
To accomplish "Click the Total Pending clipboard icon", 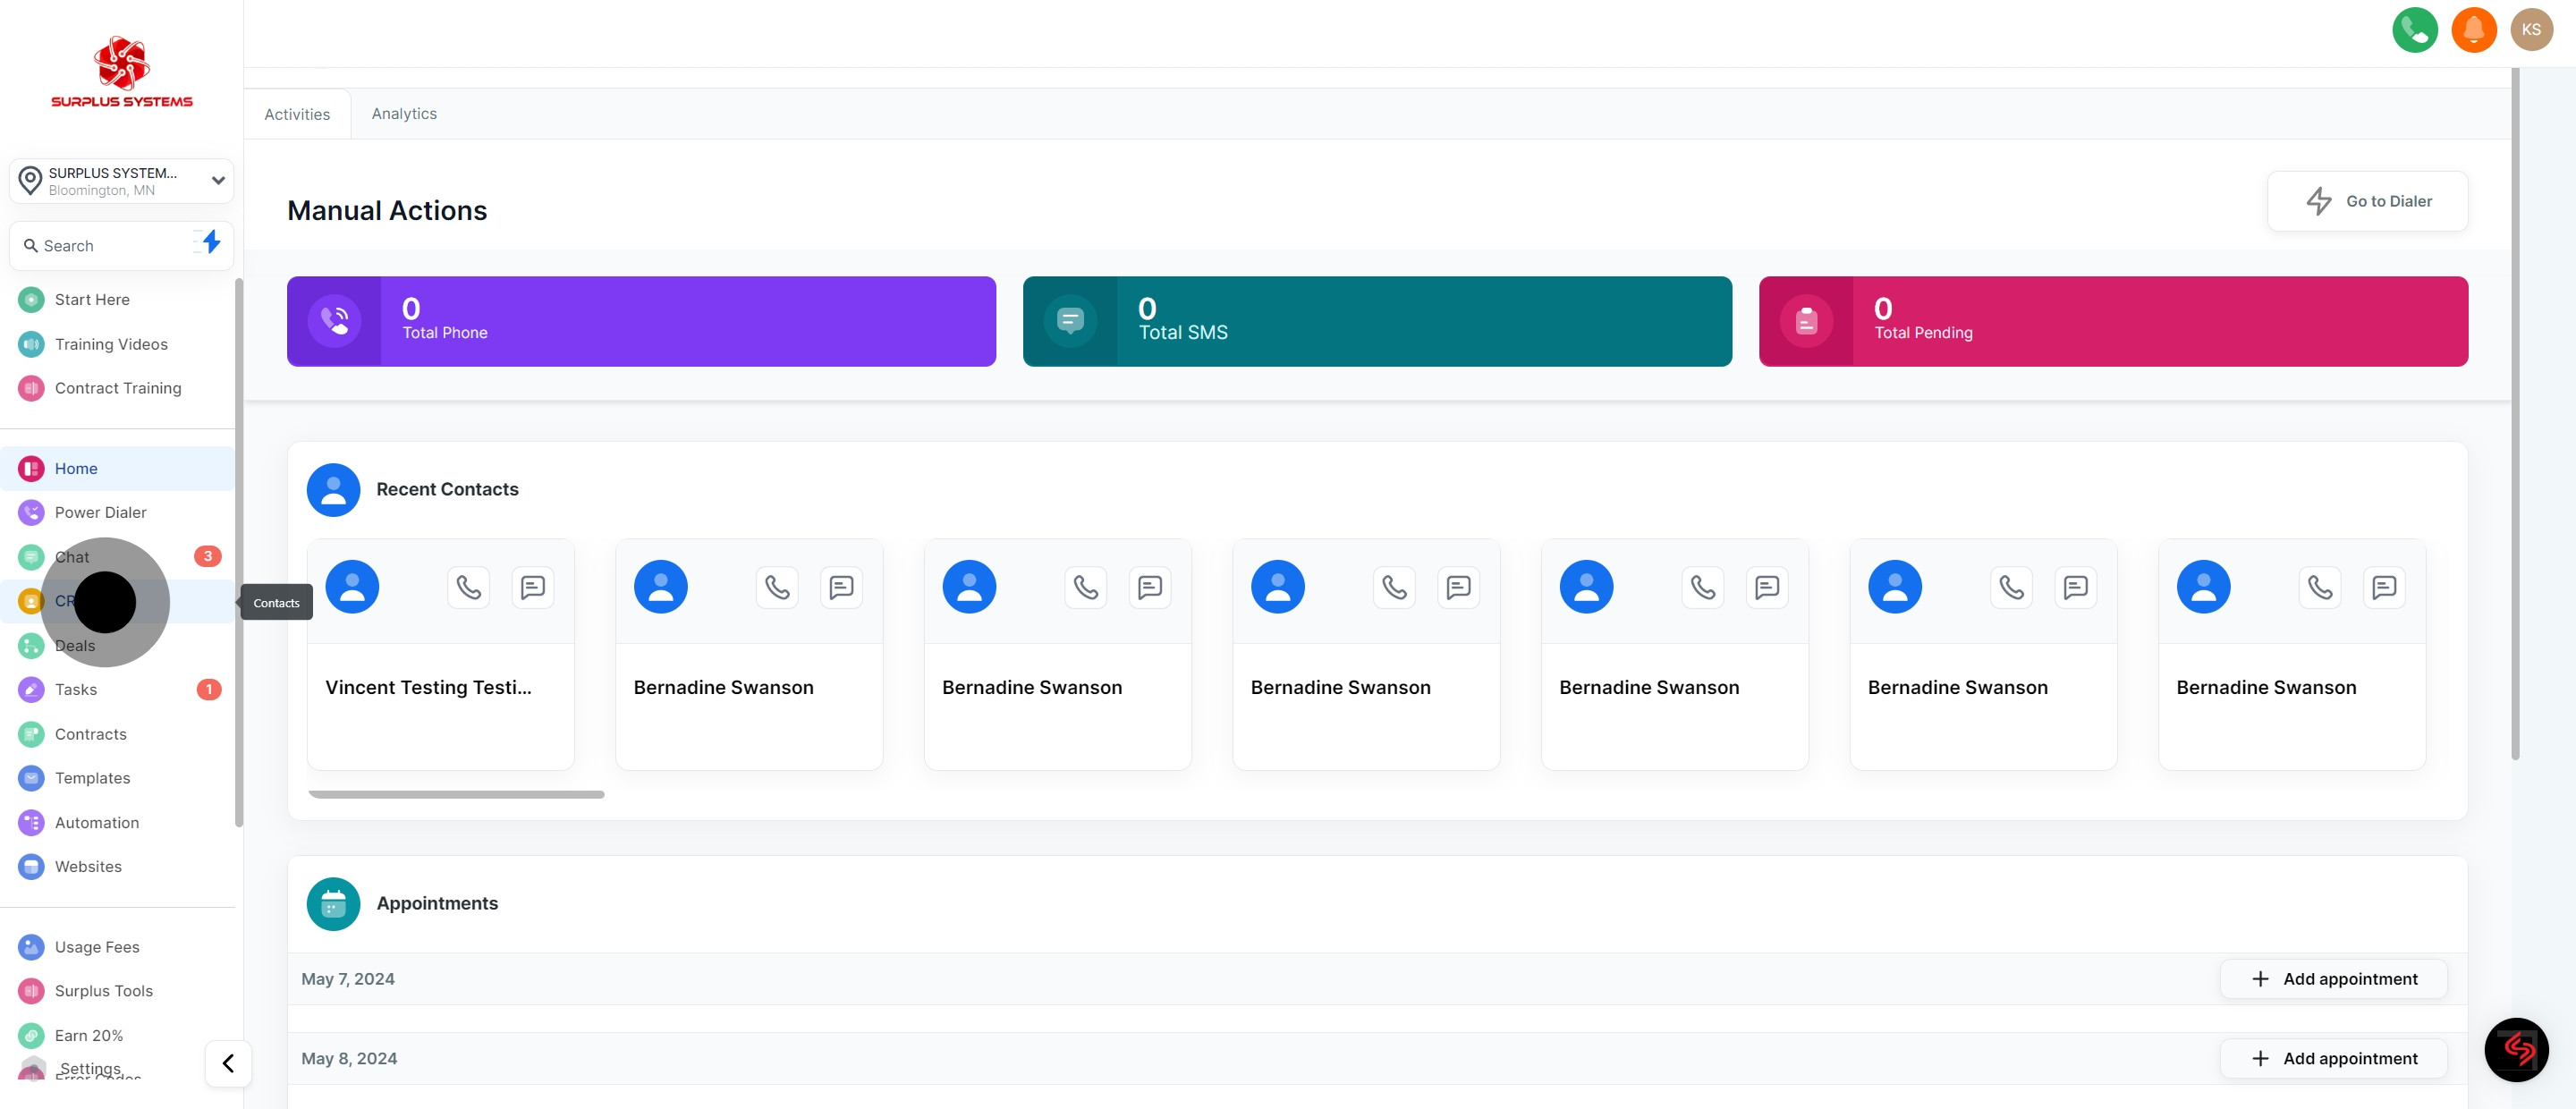I will click(1806, 321).
